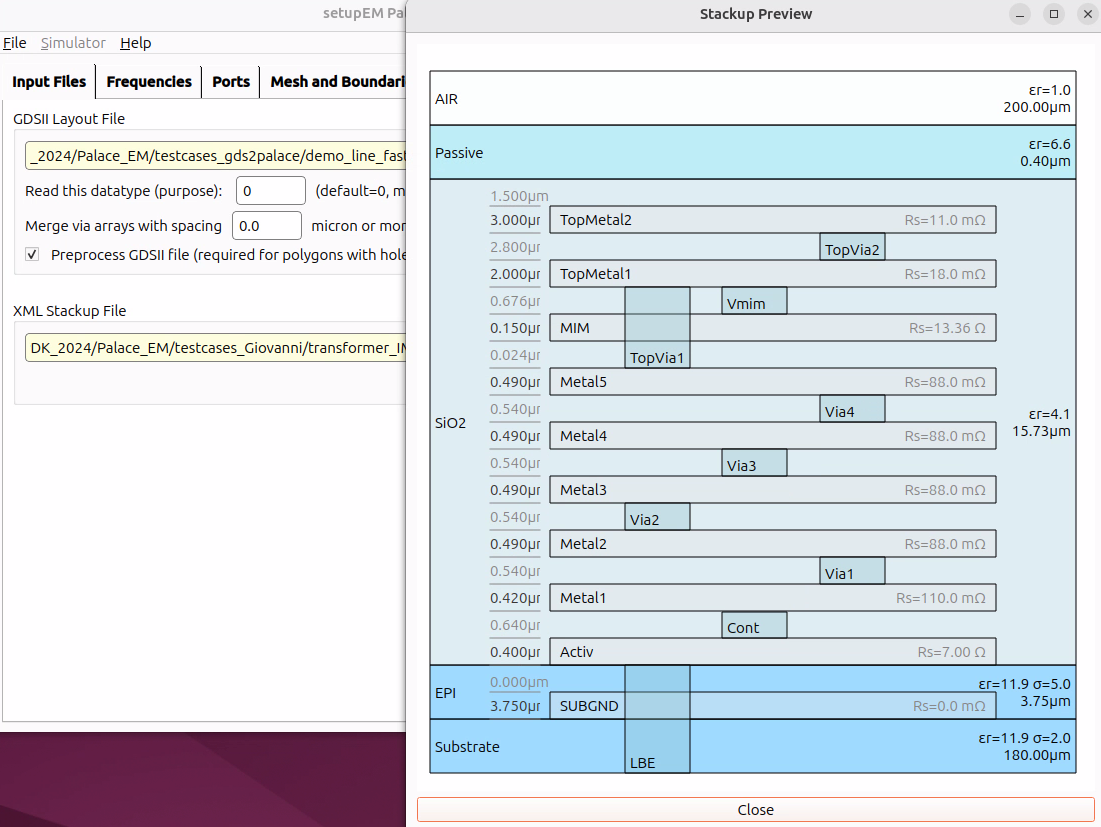Screen dimensions: 1101x827
Task: Click the TopVia2 via box
Action: coord(852,247)
